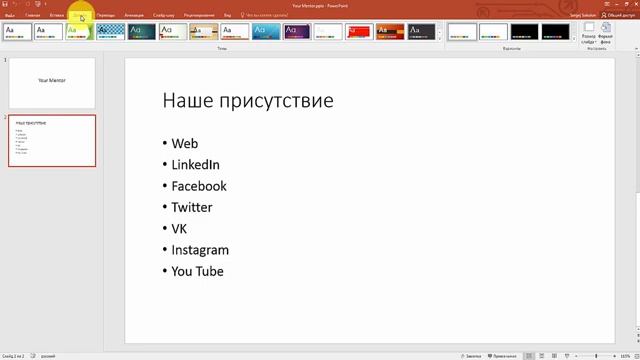The width and height of the screenshot is (640, 360).
Task: Click the Twitter bullet text
Action: [x=192, y=207]
